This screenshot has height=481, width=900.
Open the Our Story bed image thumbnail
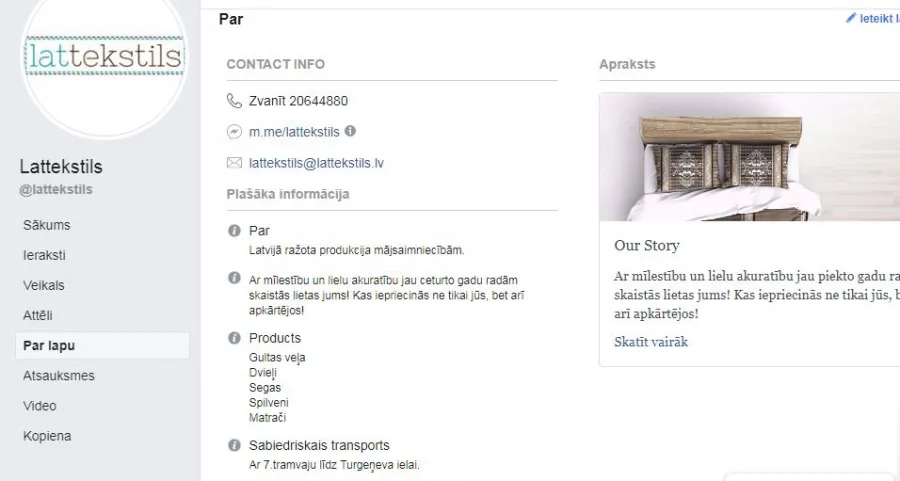click(750, 157)
